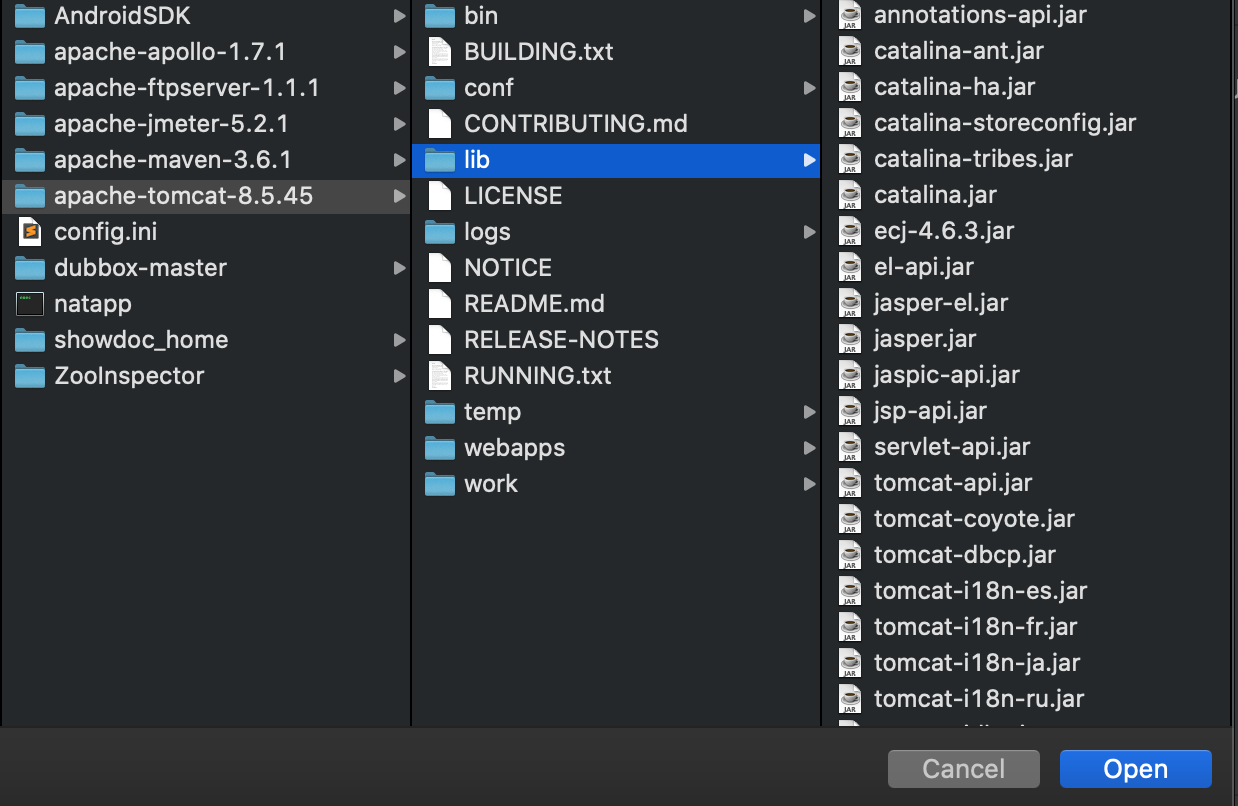
Task: Click the CONTRIBUTING.md file icon
Action: (x=440, y=124)
